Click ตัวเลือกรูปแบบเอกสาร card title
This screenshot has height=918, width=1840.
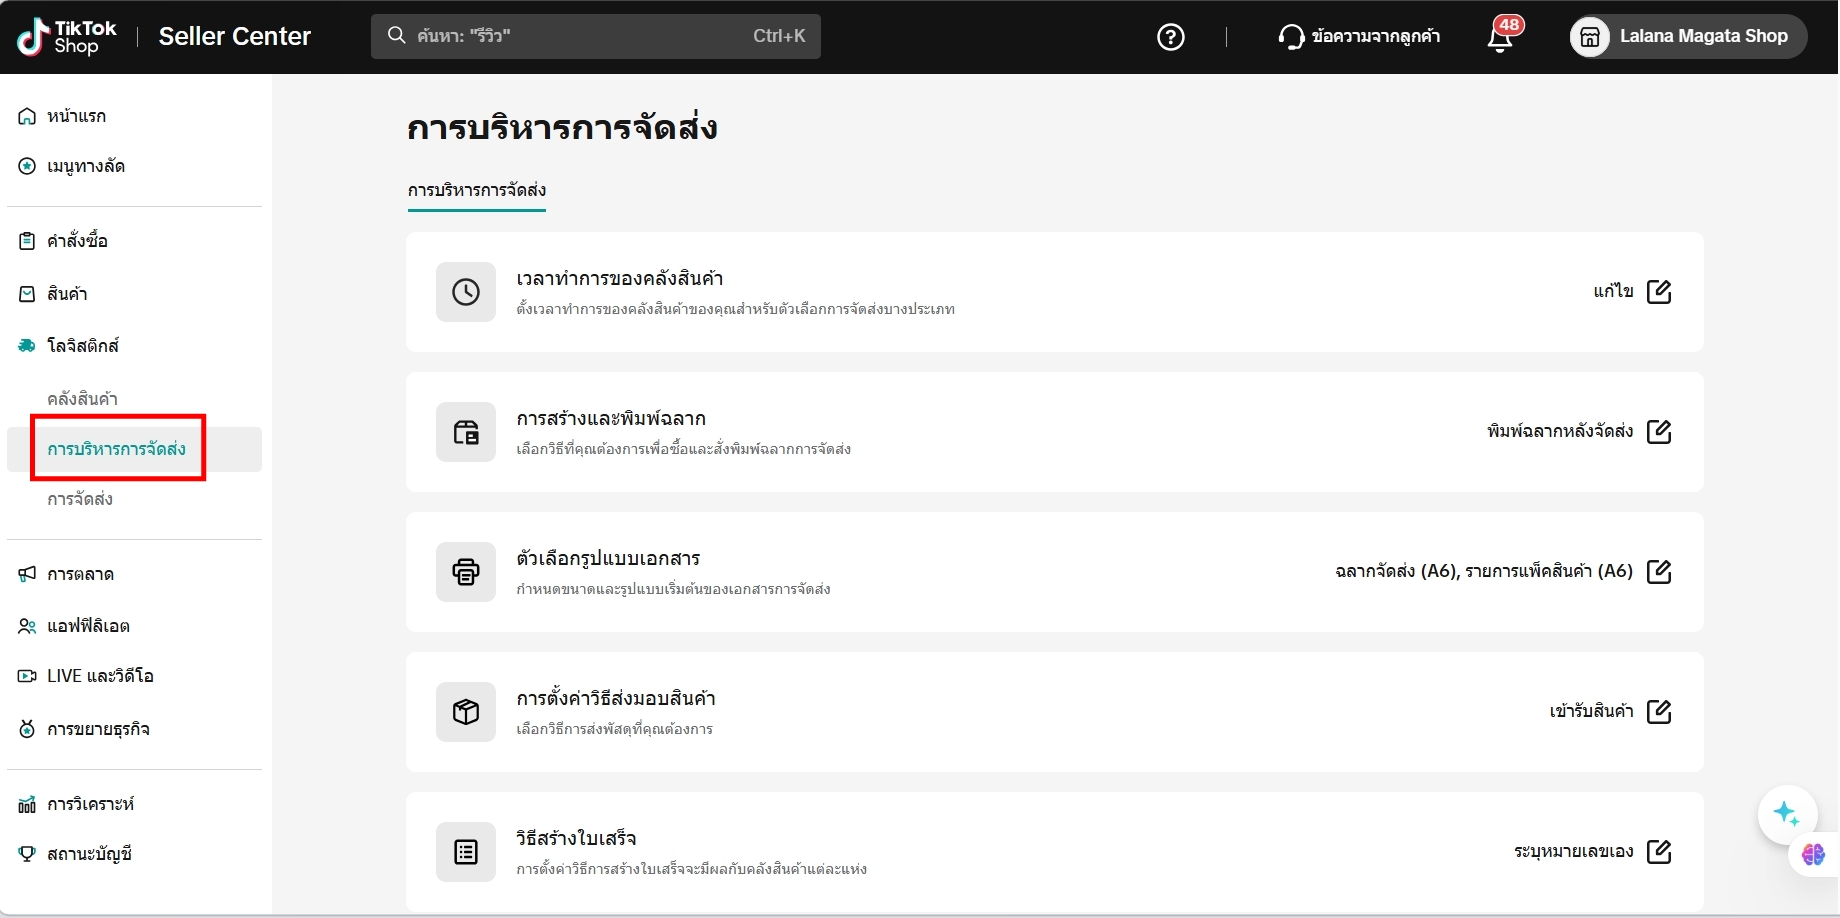(608, 559)
